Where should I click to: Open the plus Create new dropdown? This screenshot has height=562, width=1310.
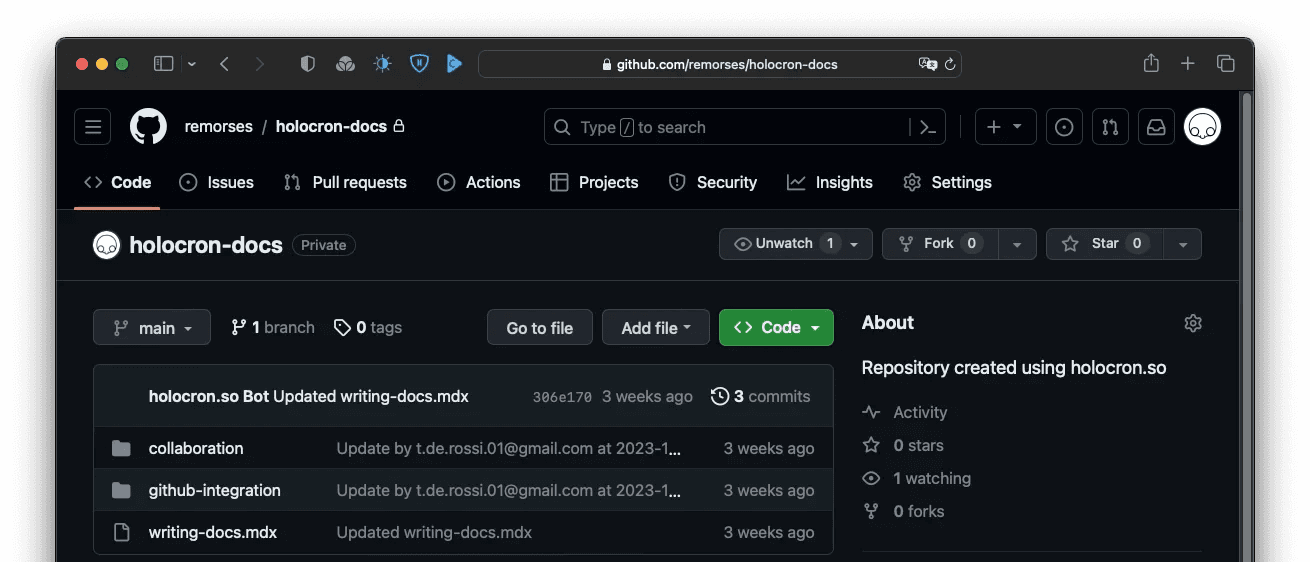point(1006,127)
